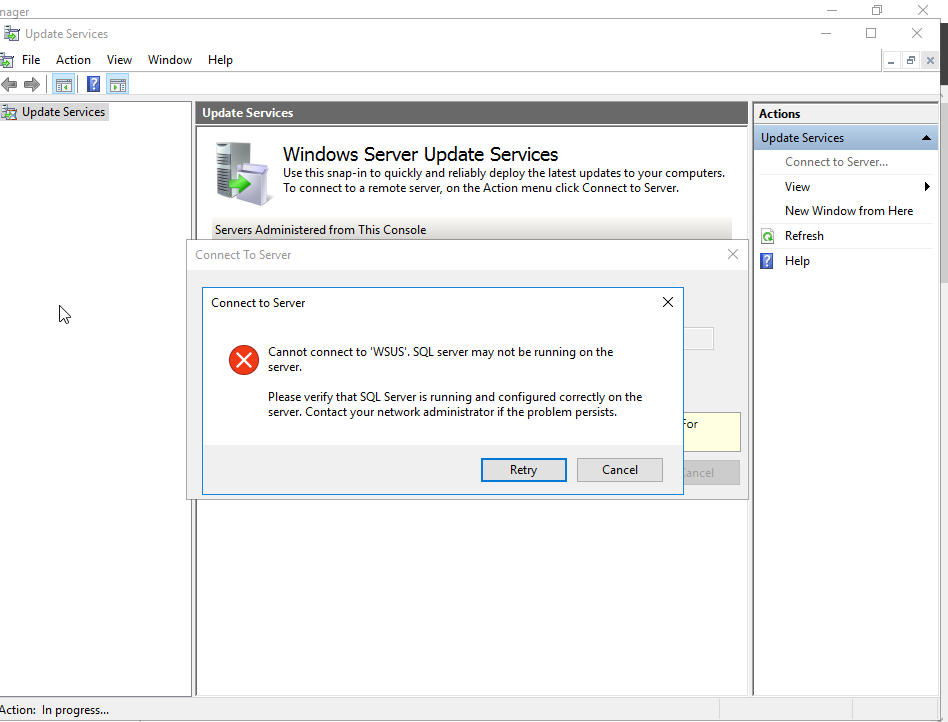
Task: Click the green Refresh icon
Action: 767,236
